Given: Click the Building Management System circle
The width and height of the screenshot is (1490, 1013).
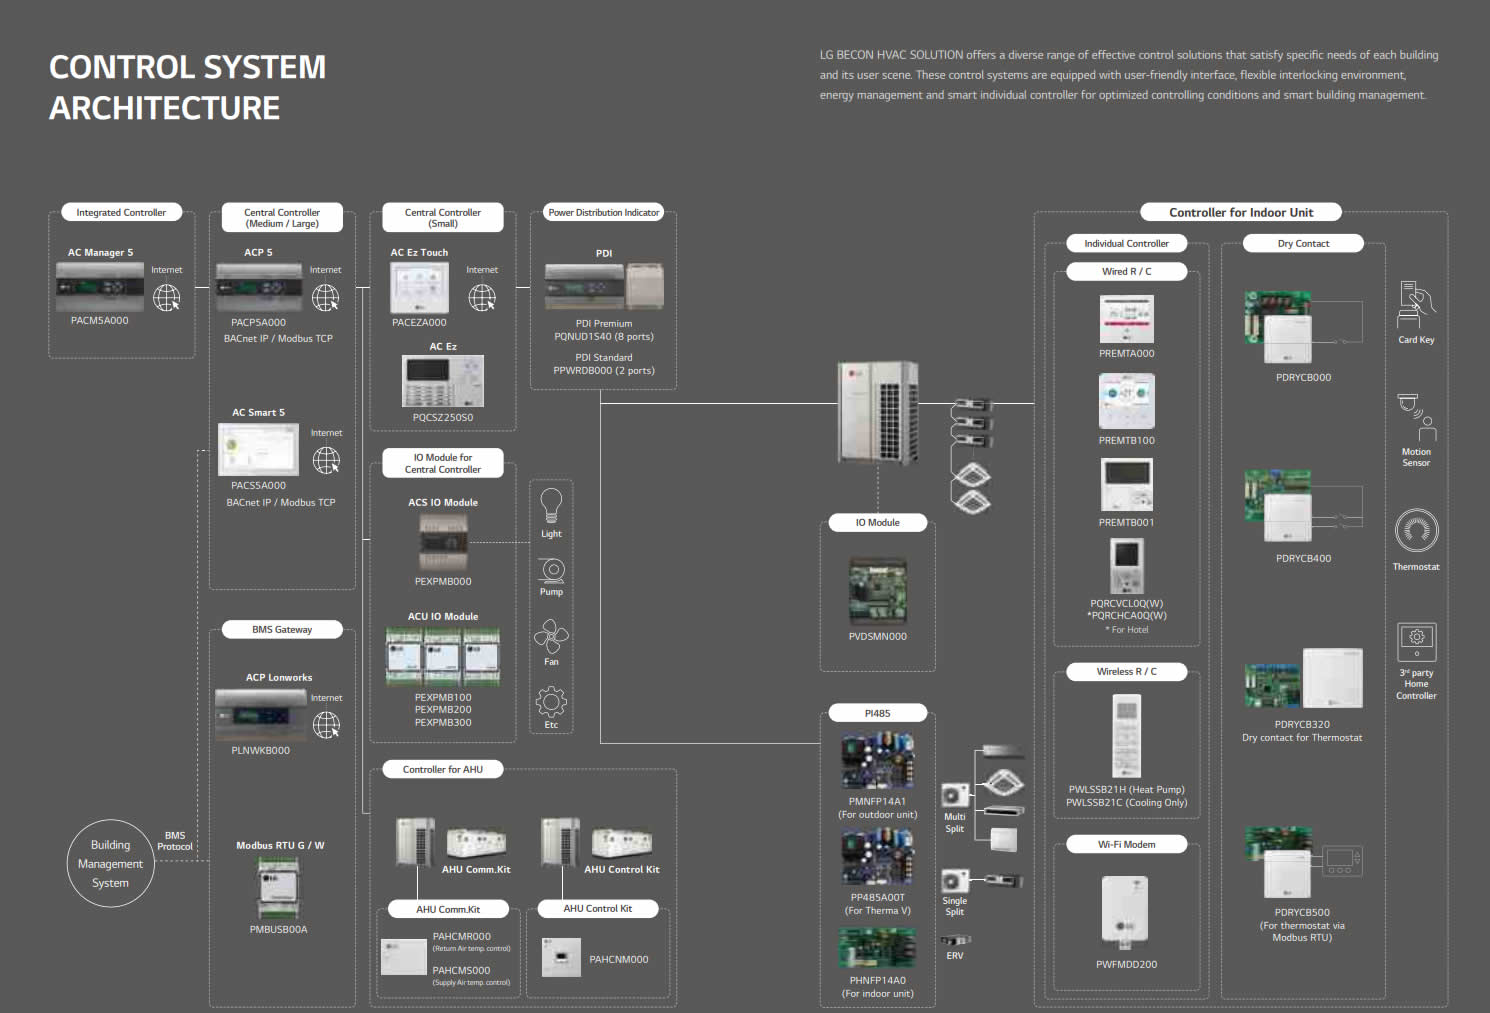Looking at the screenshot, I should click(x=110, y=864).
